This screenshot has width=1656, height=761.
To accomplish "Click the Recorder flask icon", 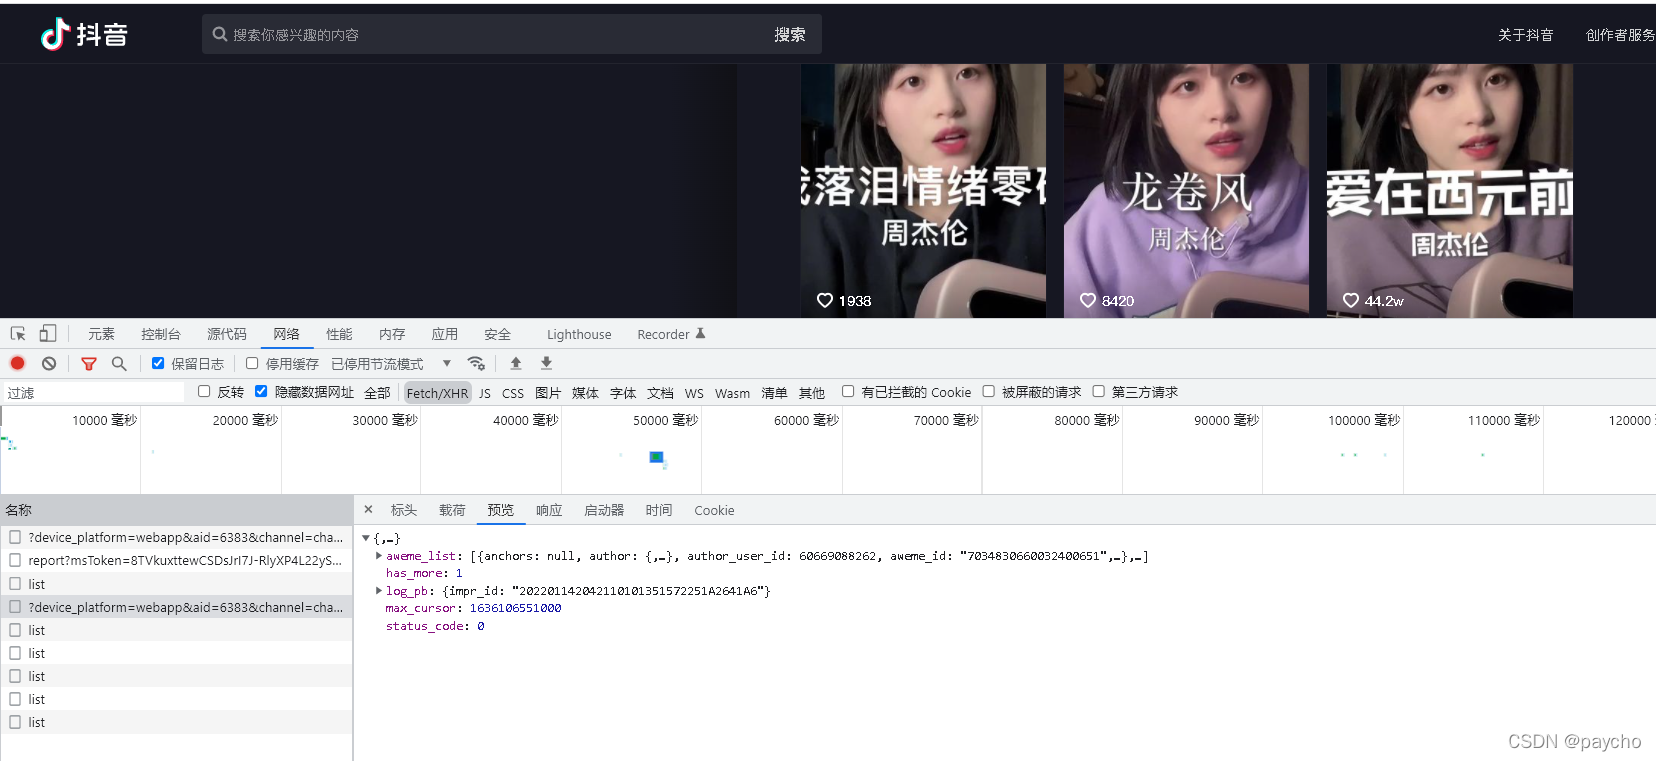I will (701, 334).
